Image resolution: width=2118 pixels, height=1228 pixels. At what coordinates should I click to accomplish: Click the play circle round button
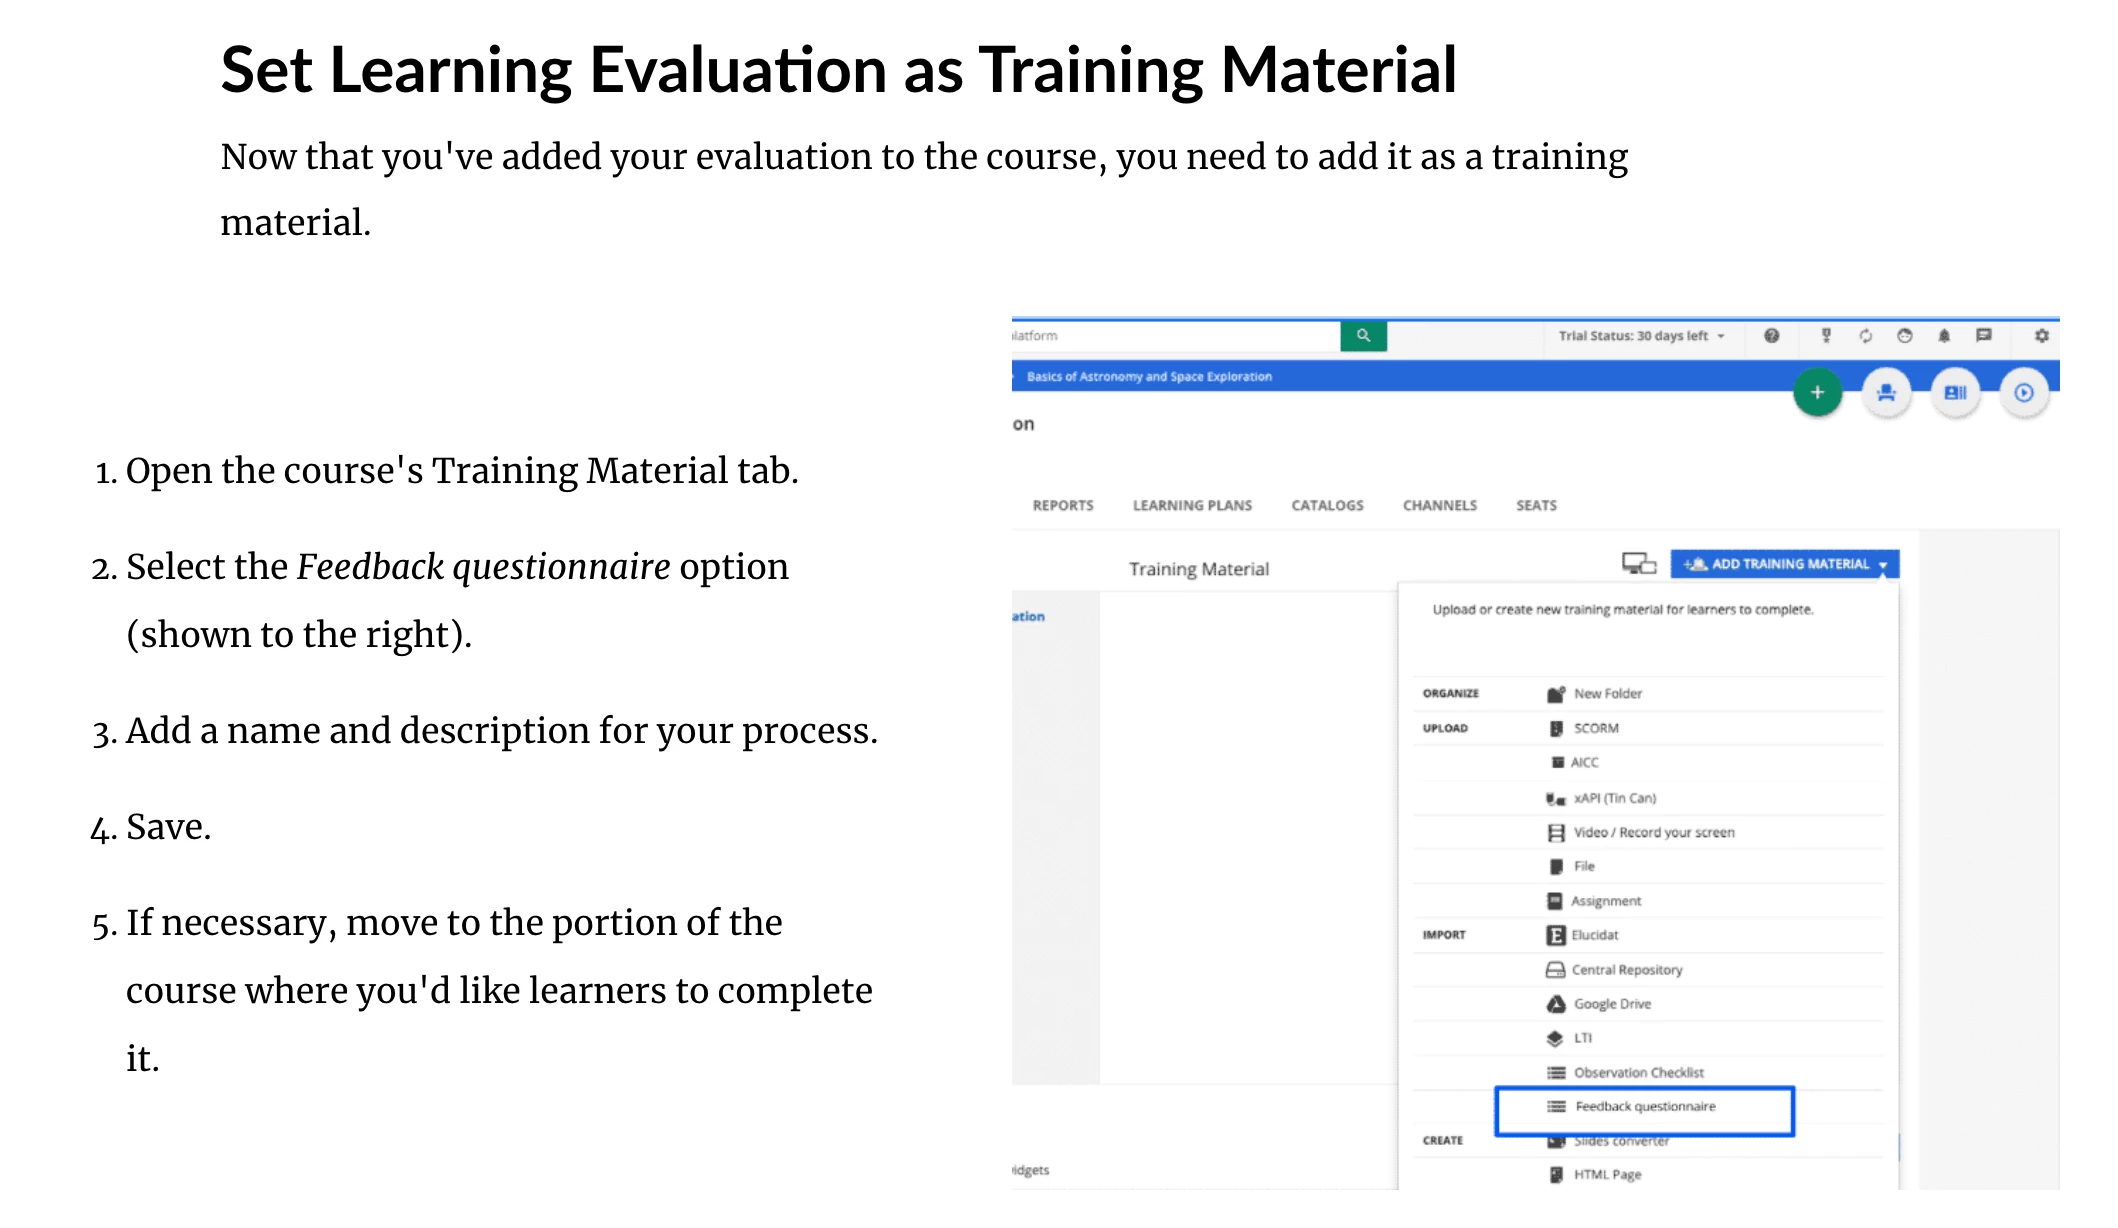coord(2023,393)
